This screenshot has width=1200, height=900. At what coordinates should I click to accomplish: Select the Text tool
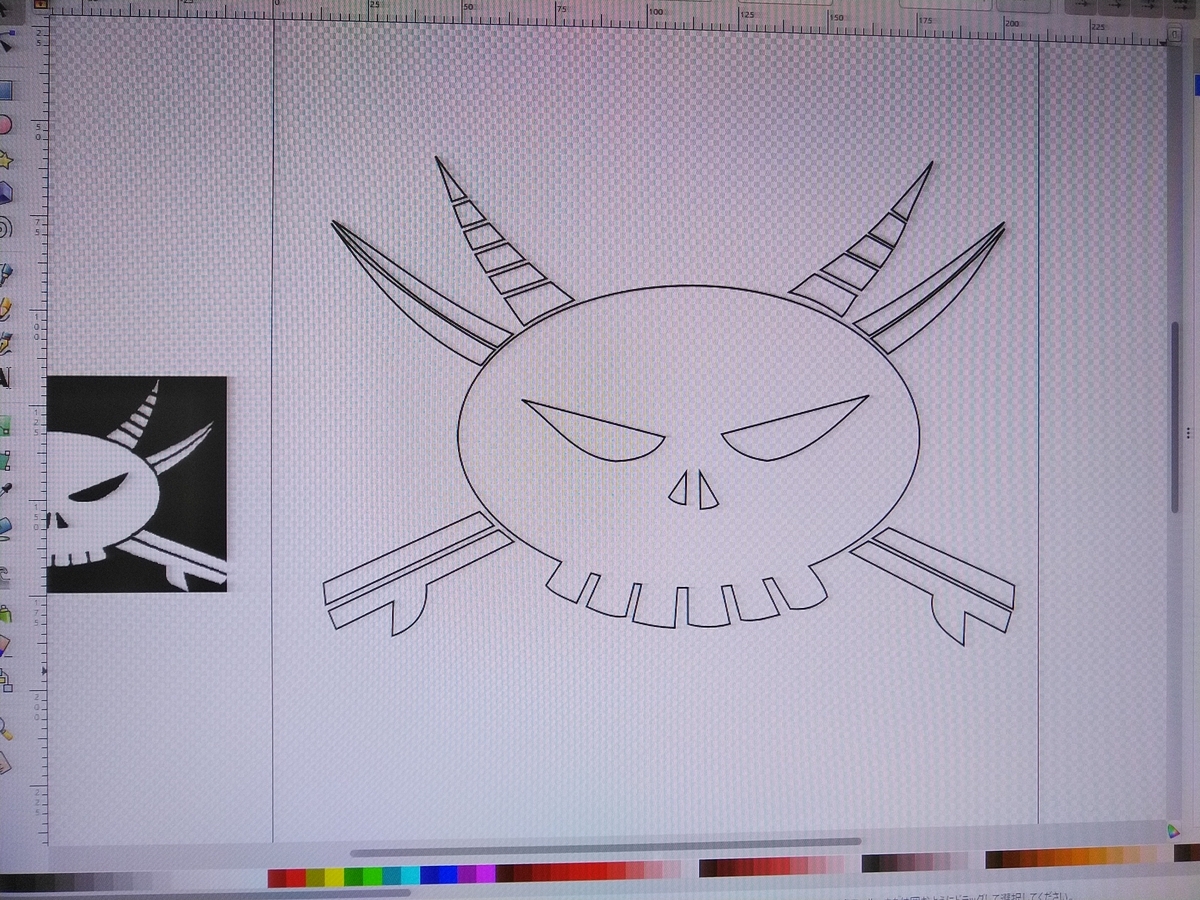point(4,378)
